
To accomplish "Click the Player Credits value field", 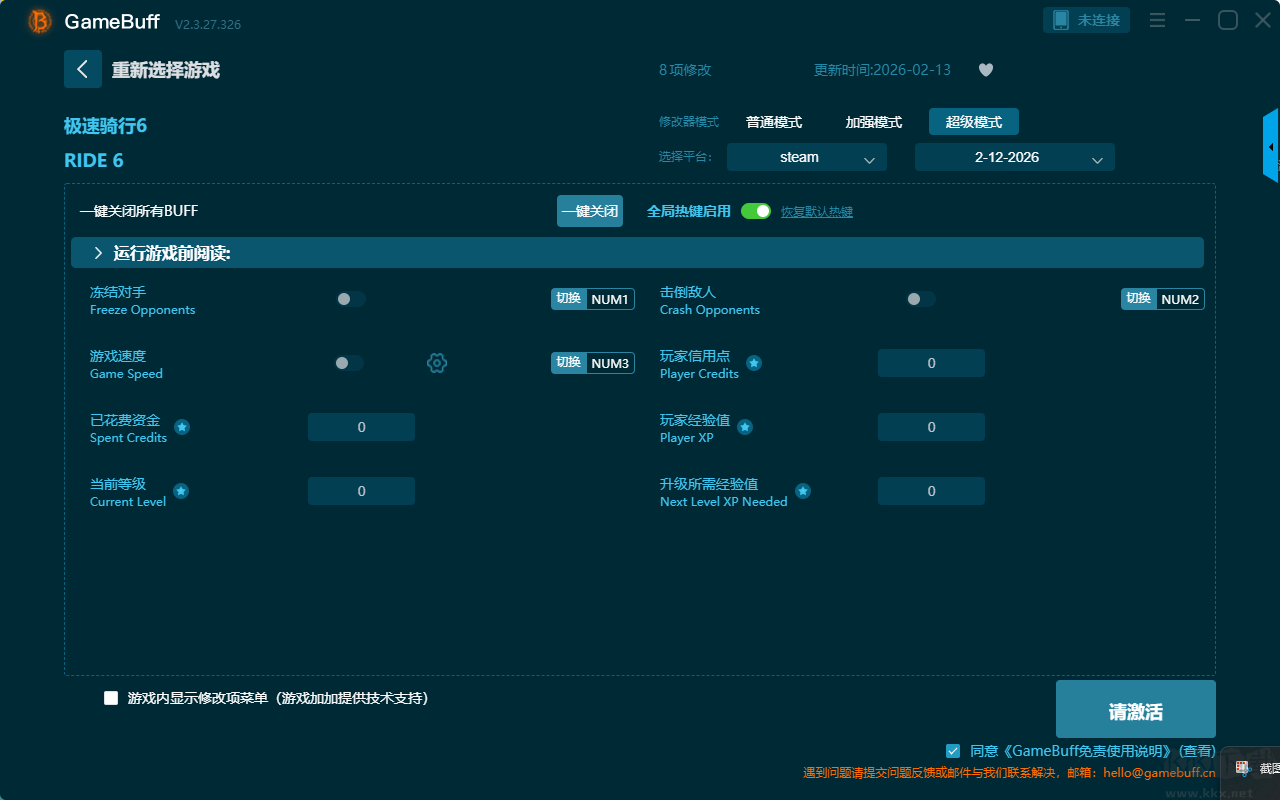I will click(931, 363).
